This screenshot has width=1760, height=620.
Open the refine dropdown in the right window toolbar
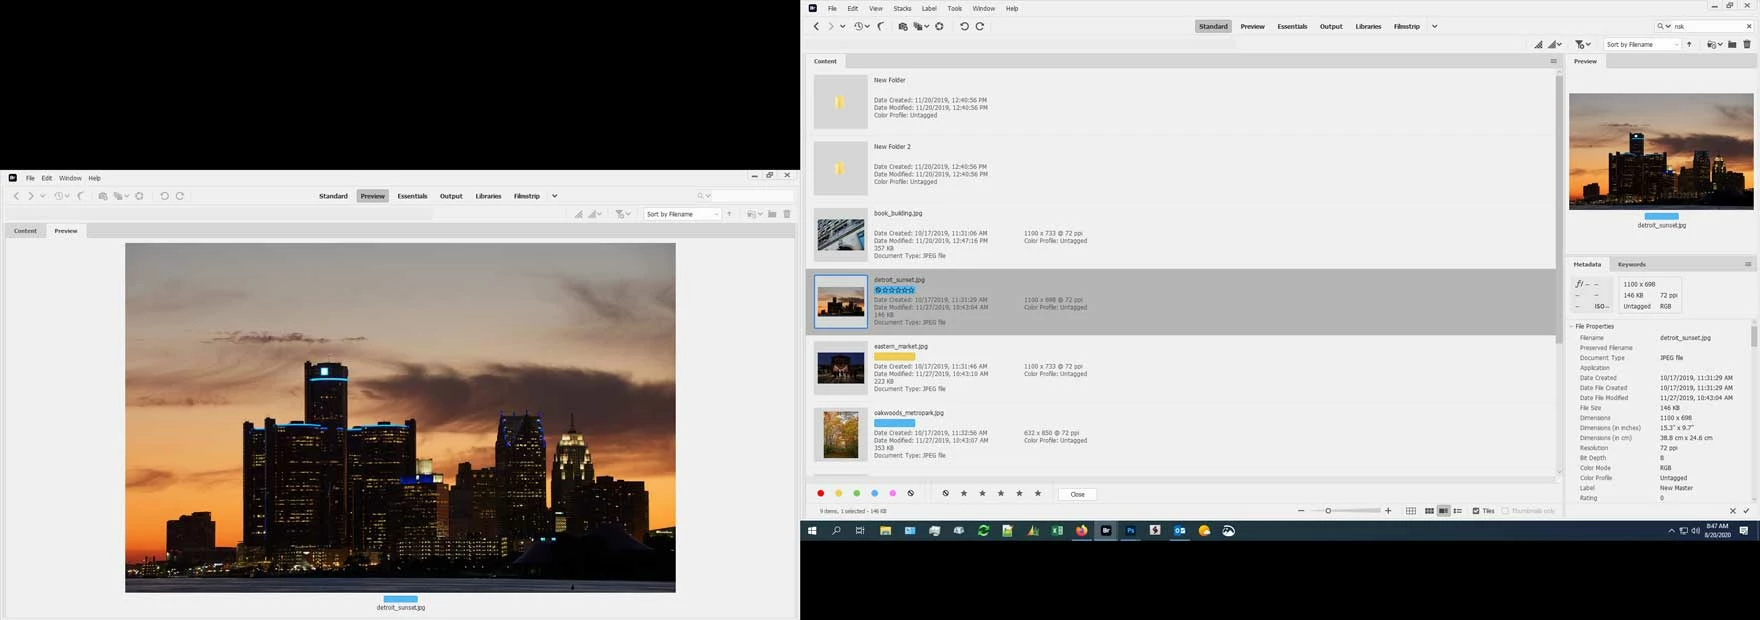click(921, 26)
